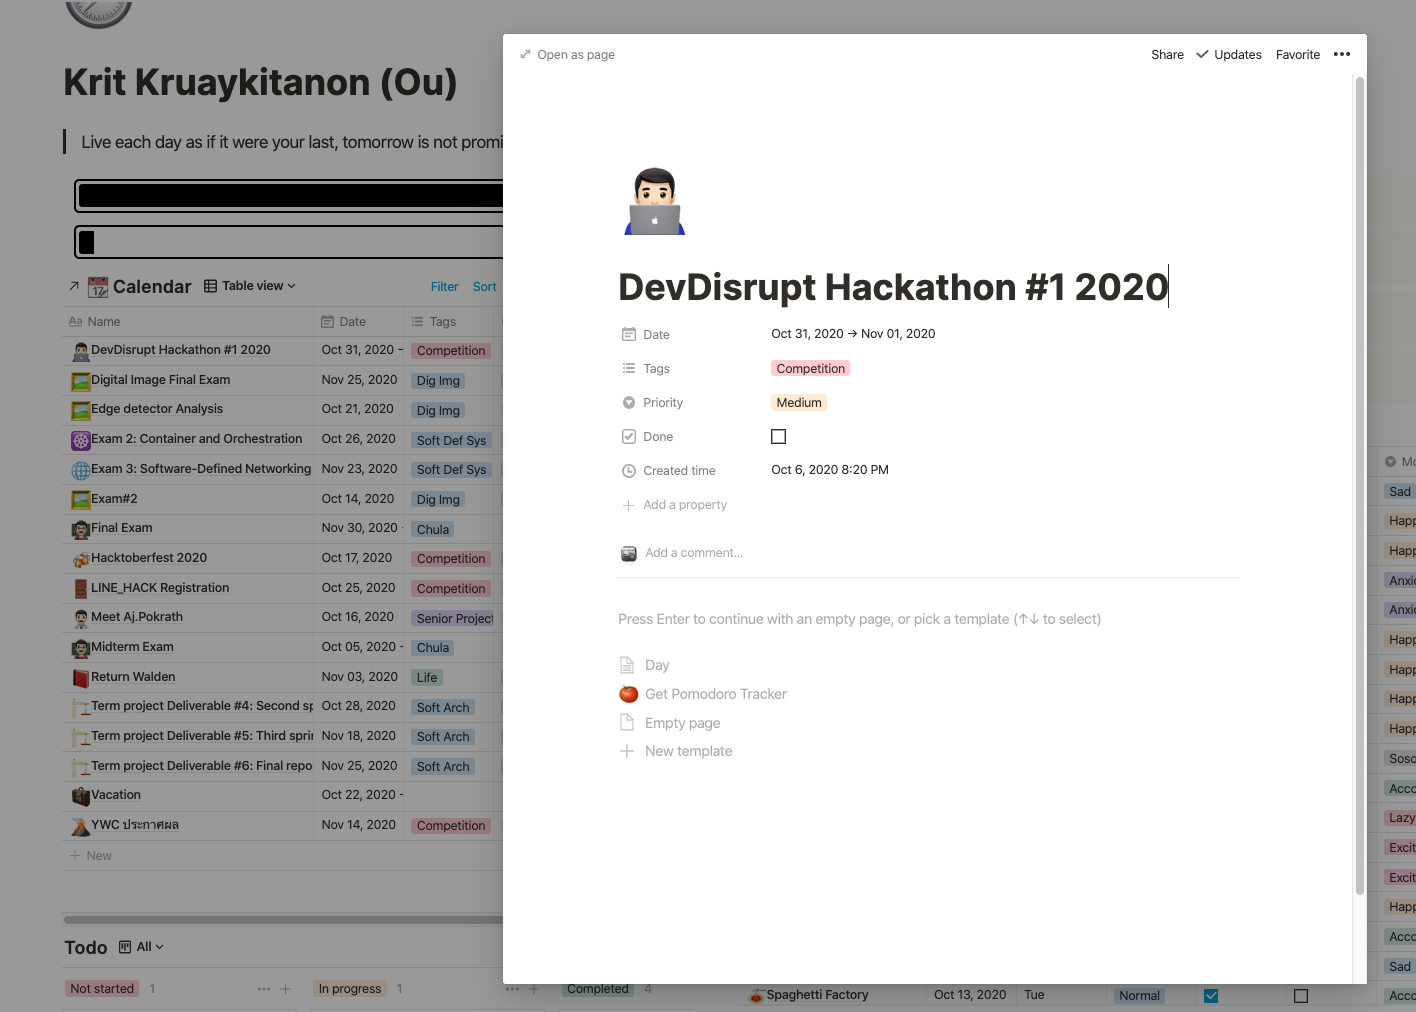Click the Created time clock icon
The image size is (1416, 1012).
pyautogui.click(x=629, y=470)
